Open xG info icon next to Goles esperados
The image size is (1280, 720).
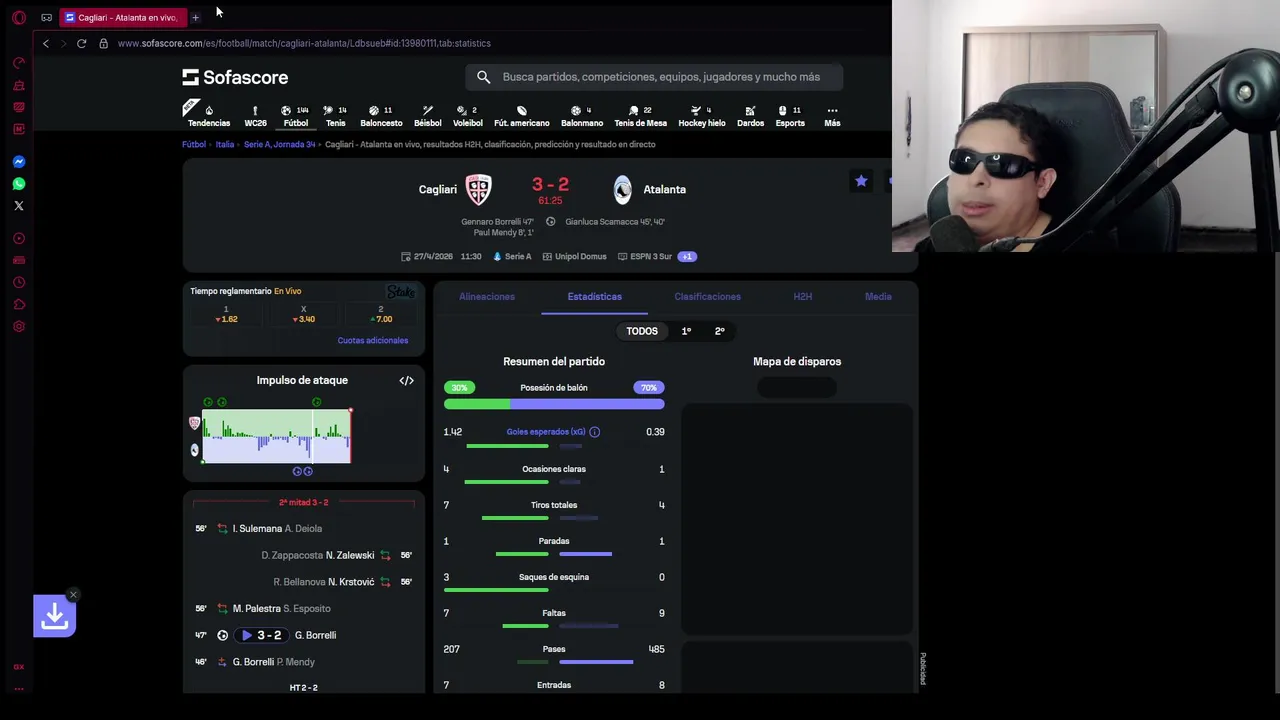click(x=594, y=432)
